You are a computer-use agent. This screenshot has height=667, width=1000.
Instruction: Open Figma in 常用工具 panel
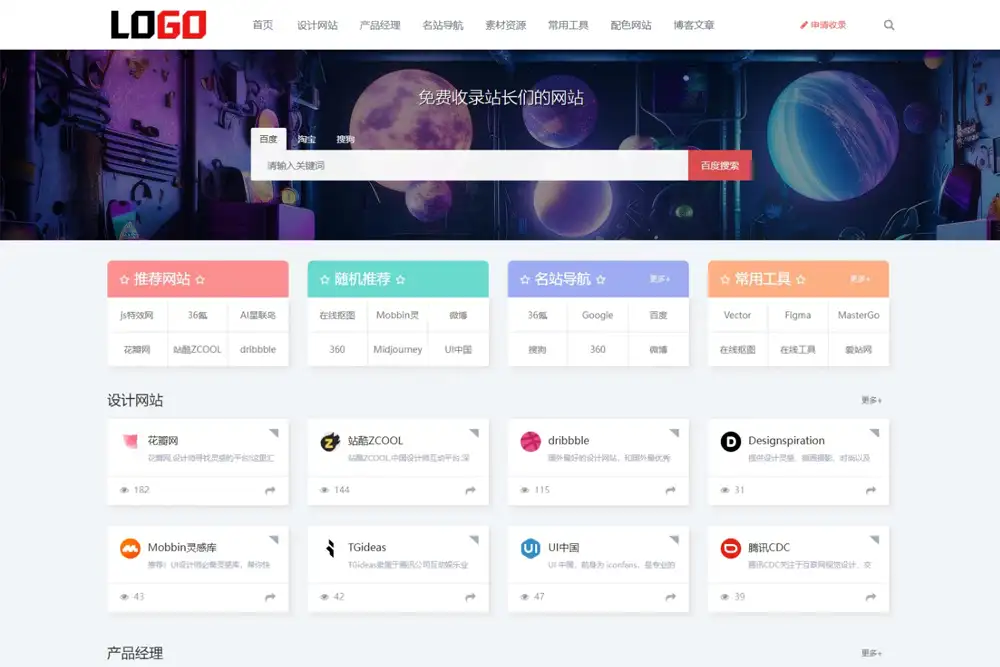[798, 315]
